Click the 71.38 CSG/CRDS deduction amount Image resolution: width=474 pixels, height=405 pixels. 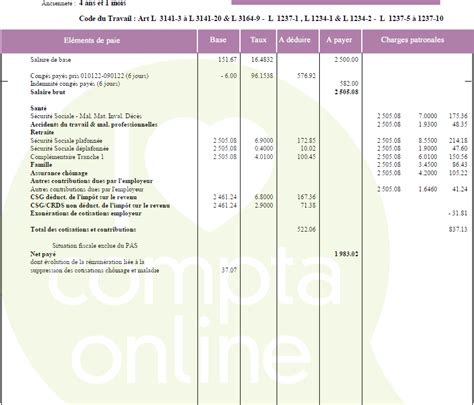[x=308, y=205]
